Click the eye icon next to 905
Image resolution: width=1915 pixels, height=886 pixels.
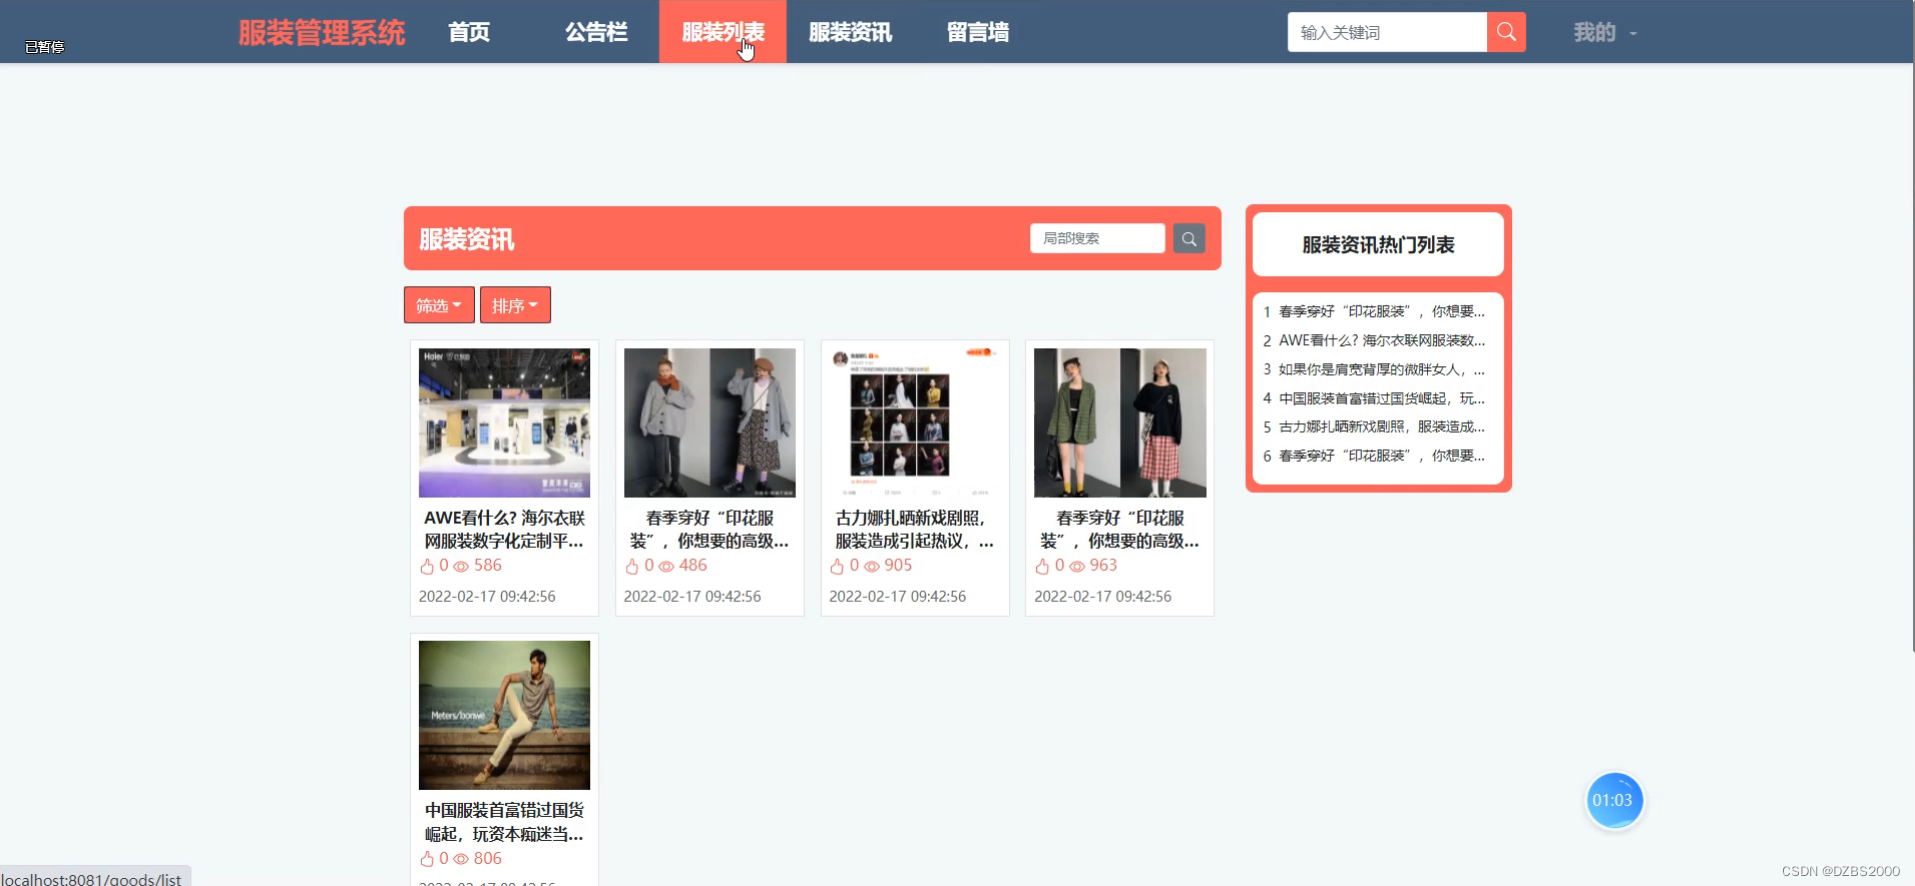point(872,566)
